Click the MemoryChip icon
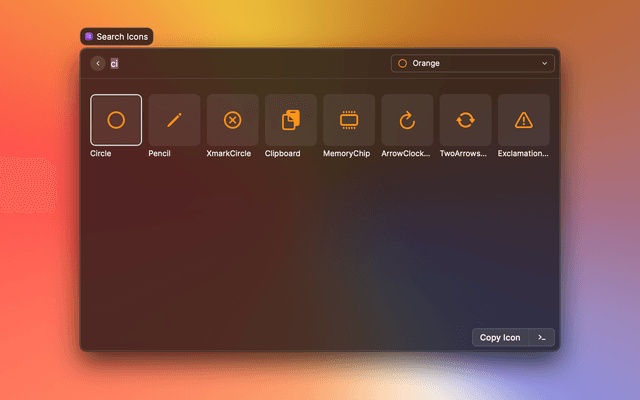This screenshot has width=640, height=400. (349, 120)
